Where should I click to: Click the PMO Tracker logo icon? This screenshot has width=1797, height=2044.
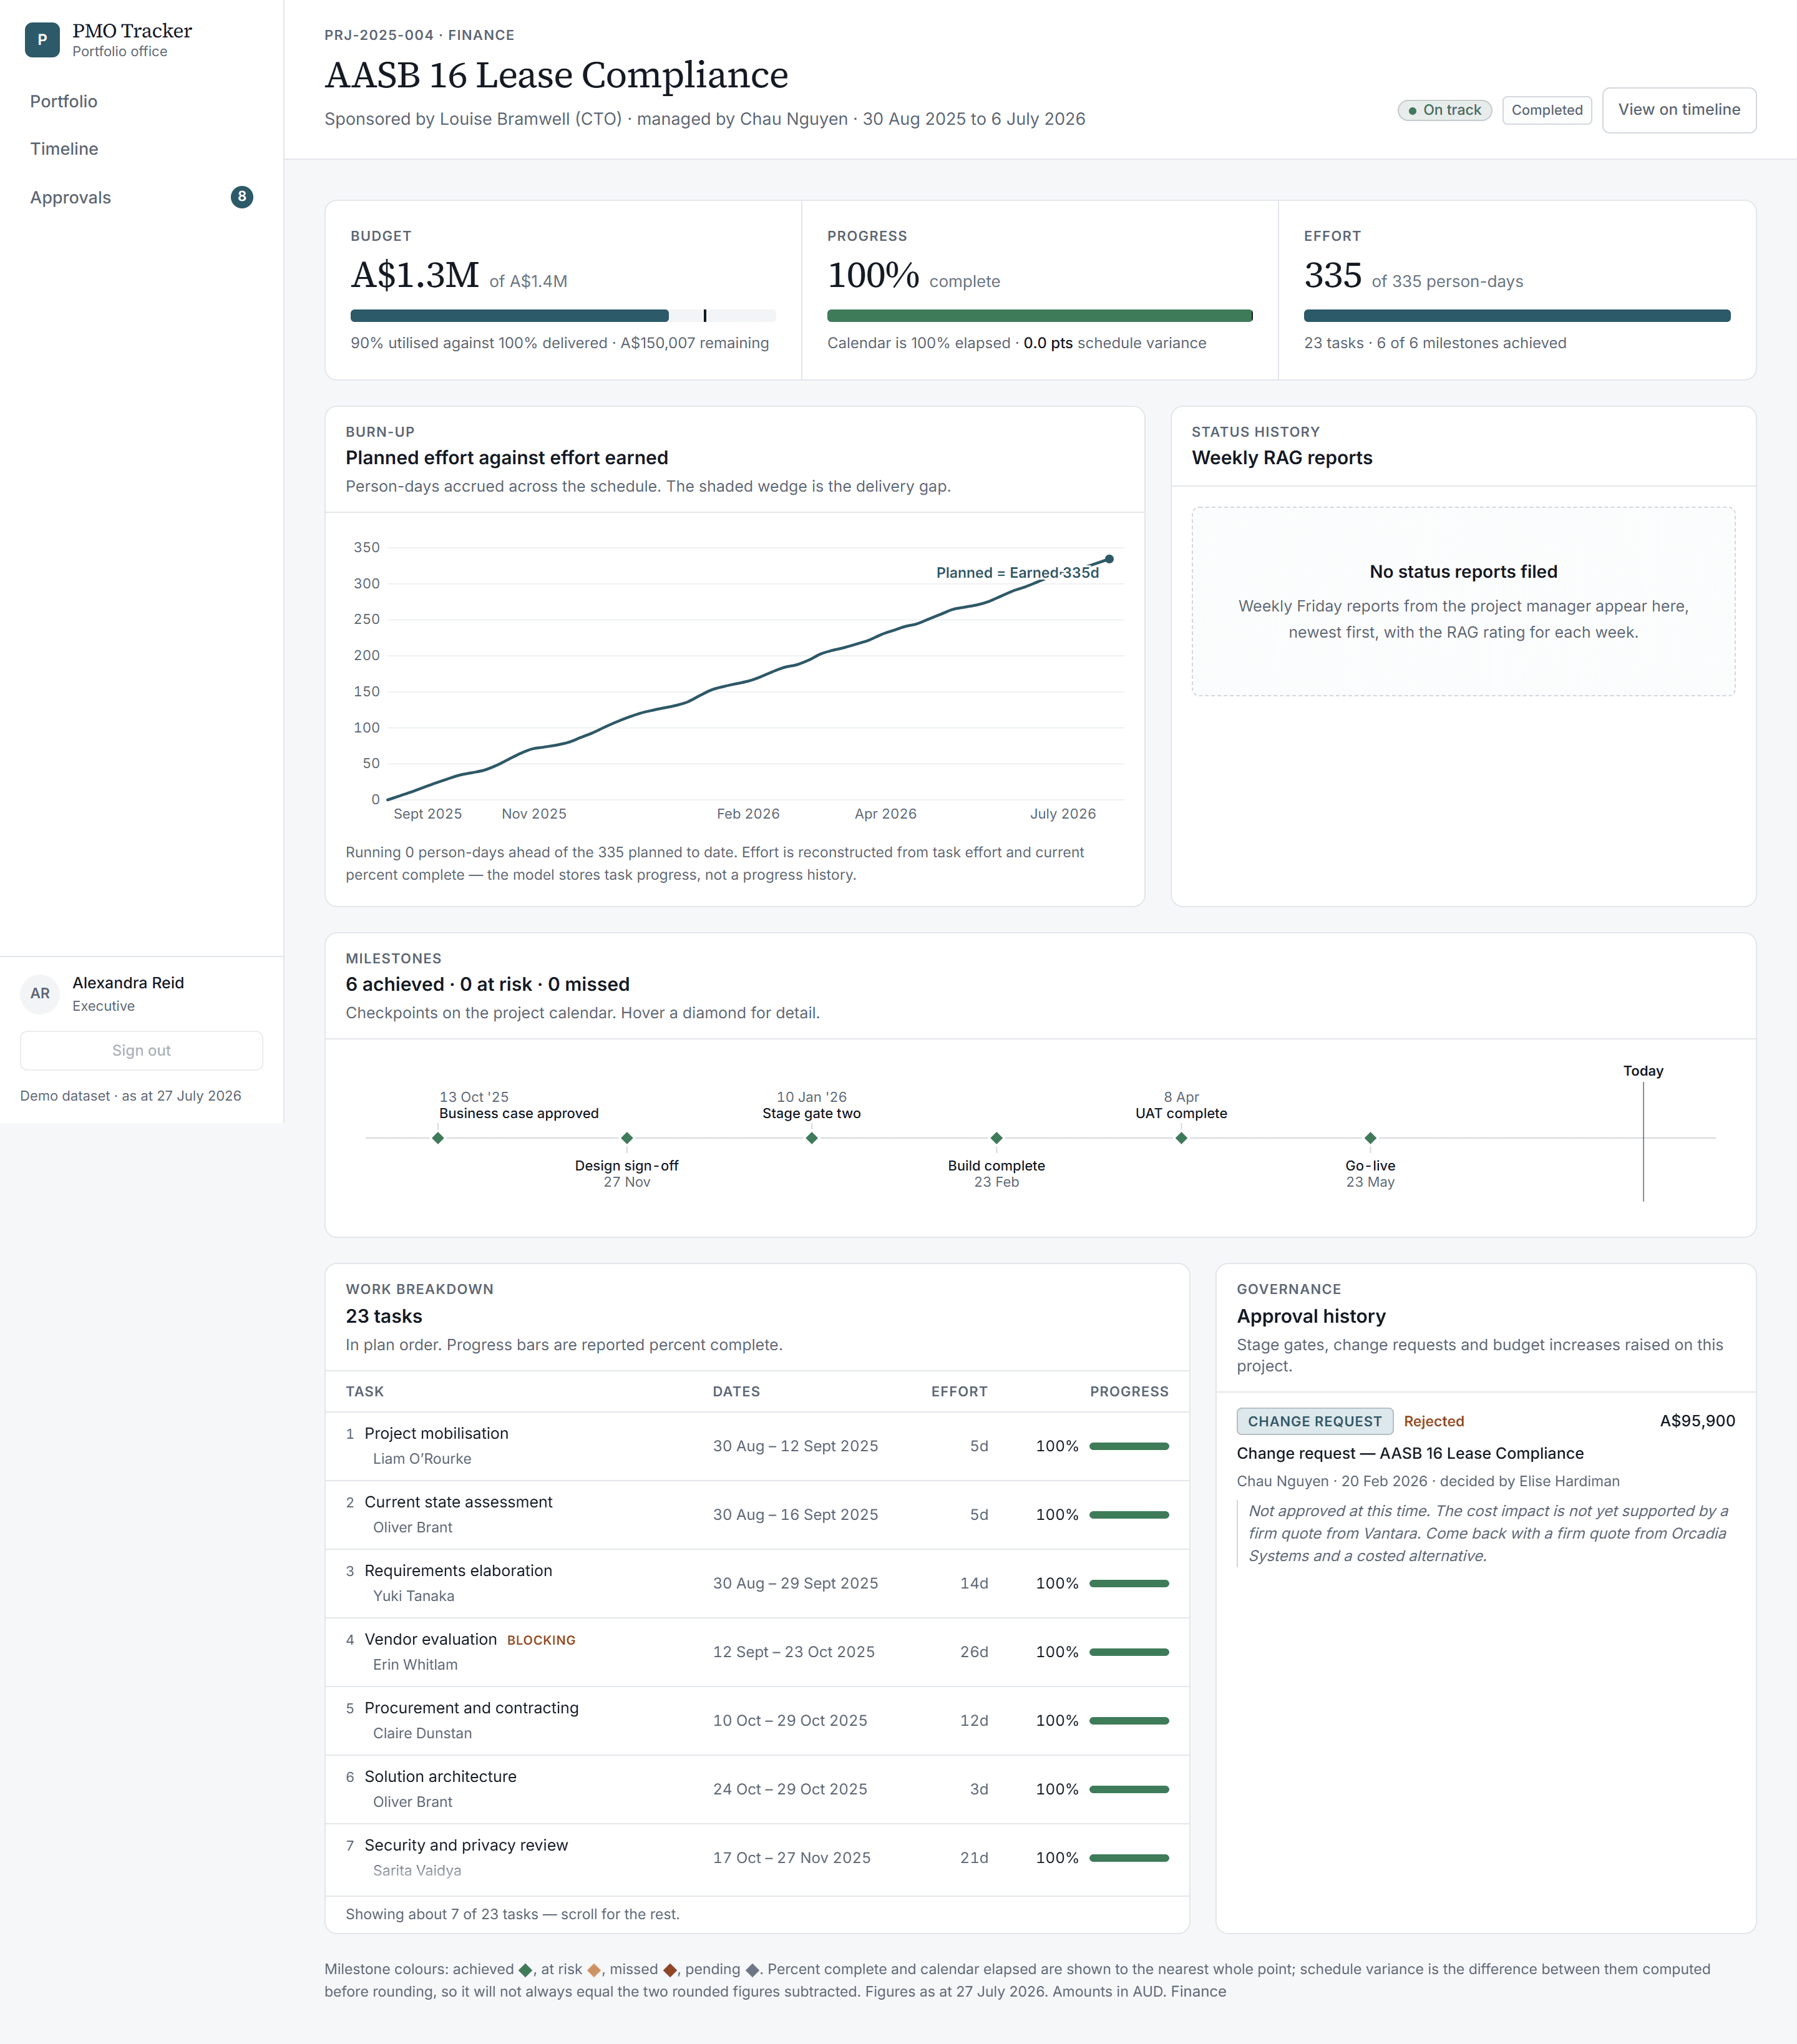click(42, 40)
